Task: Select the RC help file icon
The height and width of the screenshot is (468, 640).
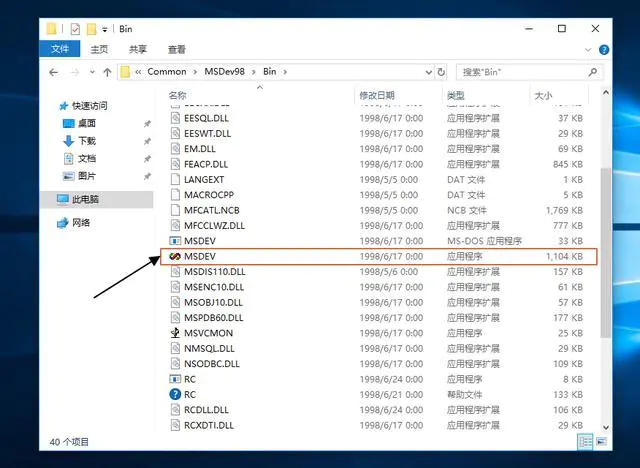Action: click(175, 395)
